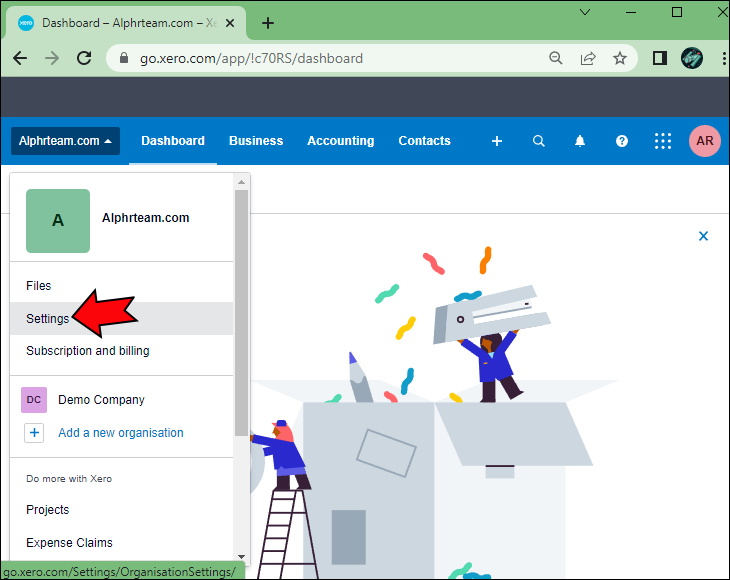Close the Dashboard – Alphrteam.com tab
The image size is (730, 580).
point(230,23)
